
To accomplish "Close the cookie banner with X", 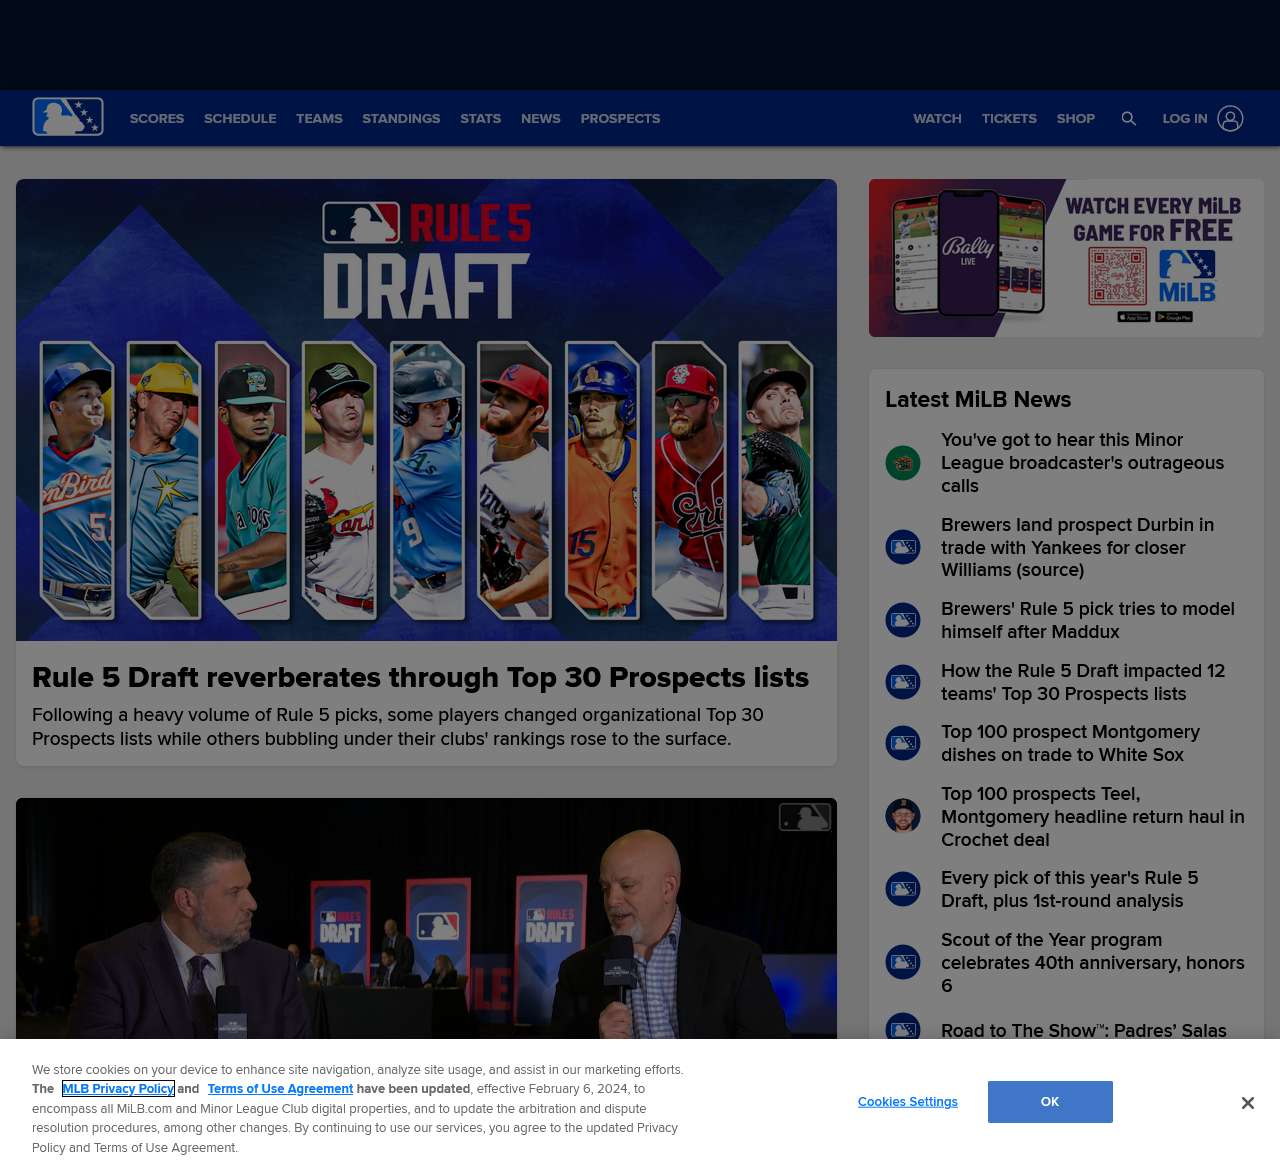I will click(x=1247, y=1102).
